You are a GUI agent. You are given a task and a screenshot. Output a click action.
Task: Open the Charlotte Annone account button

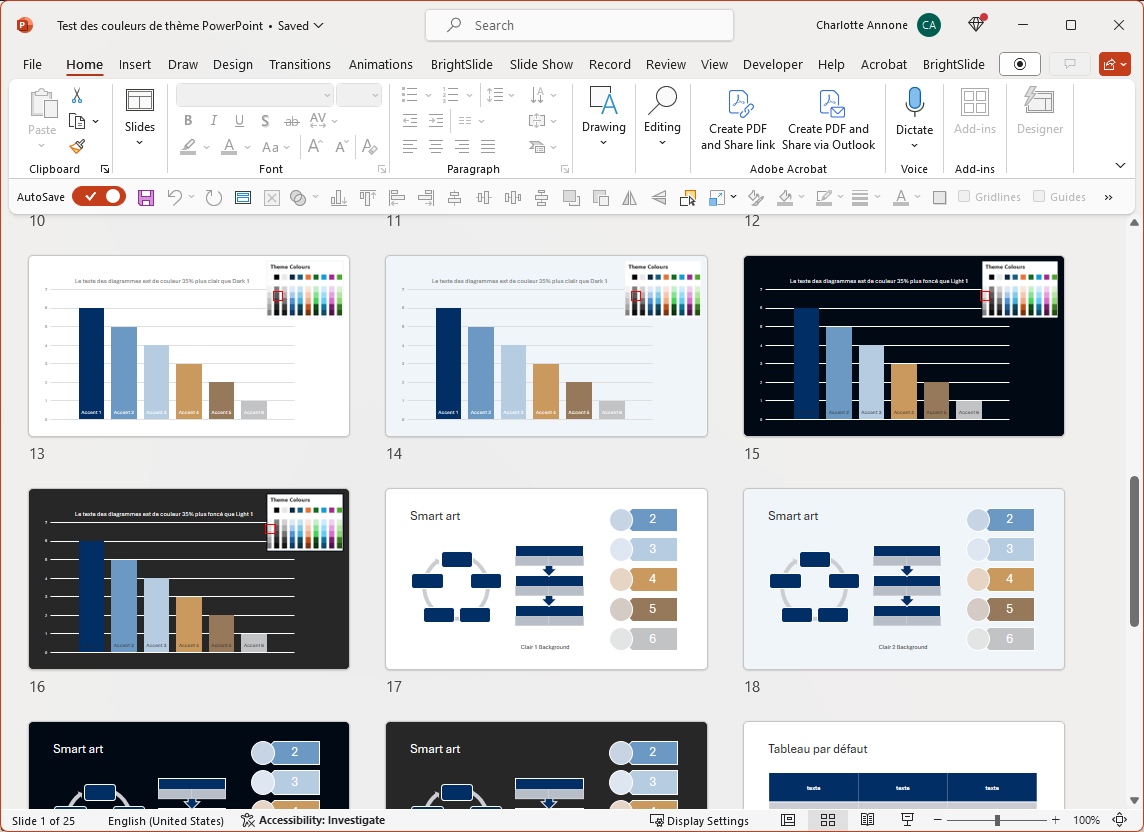[x=878, y=25]
